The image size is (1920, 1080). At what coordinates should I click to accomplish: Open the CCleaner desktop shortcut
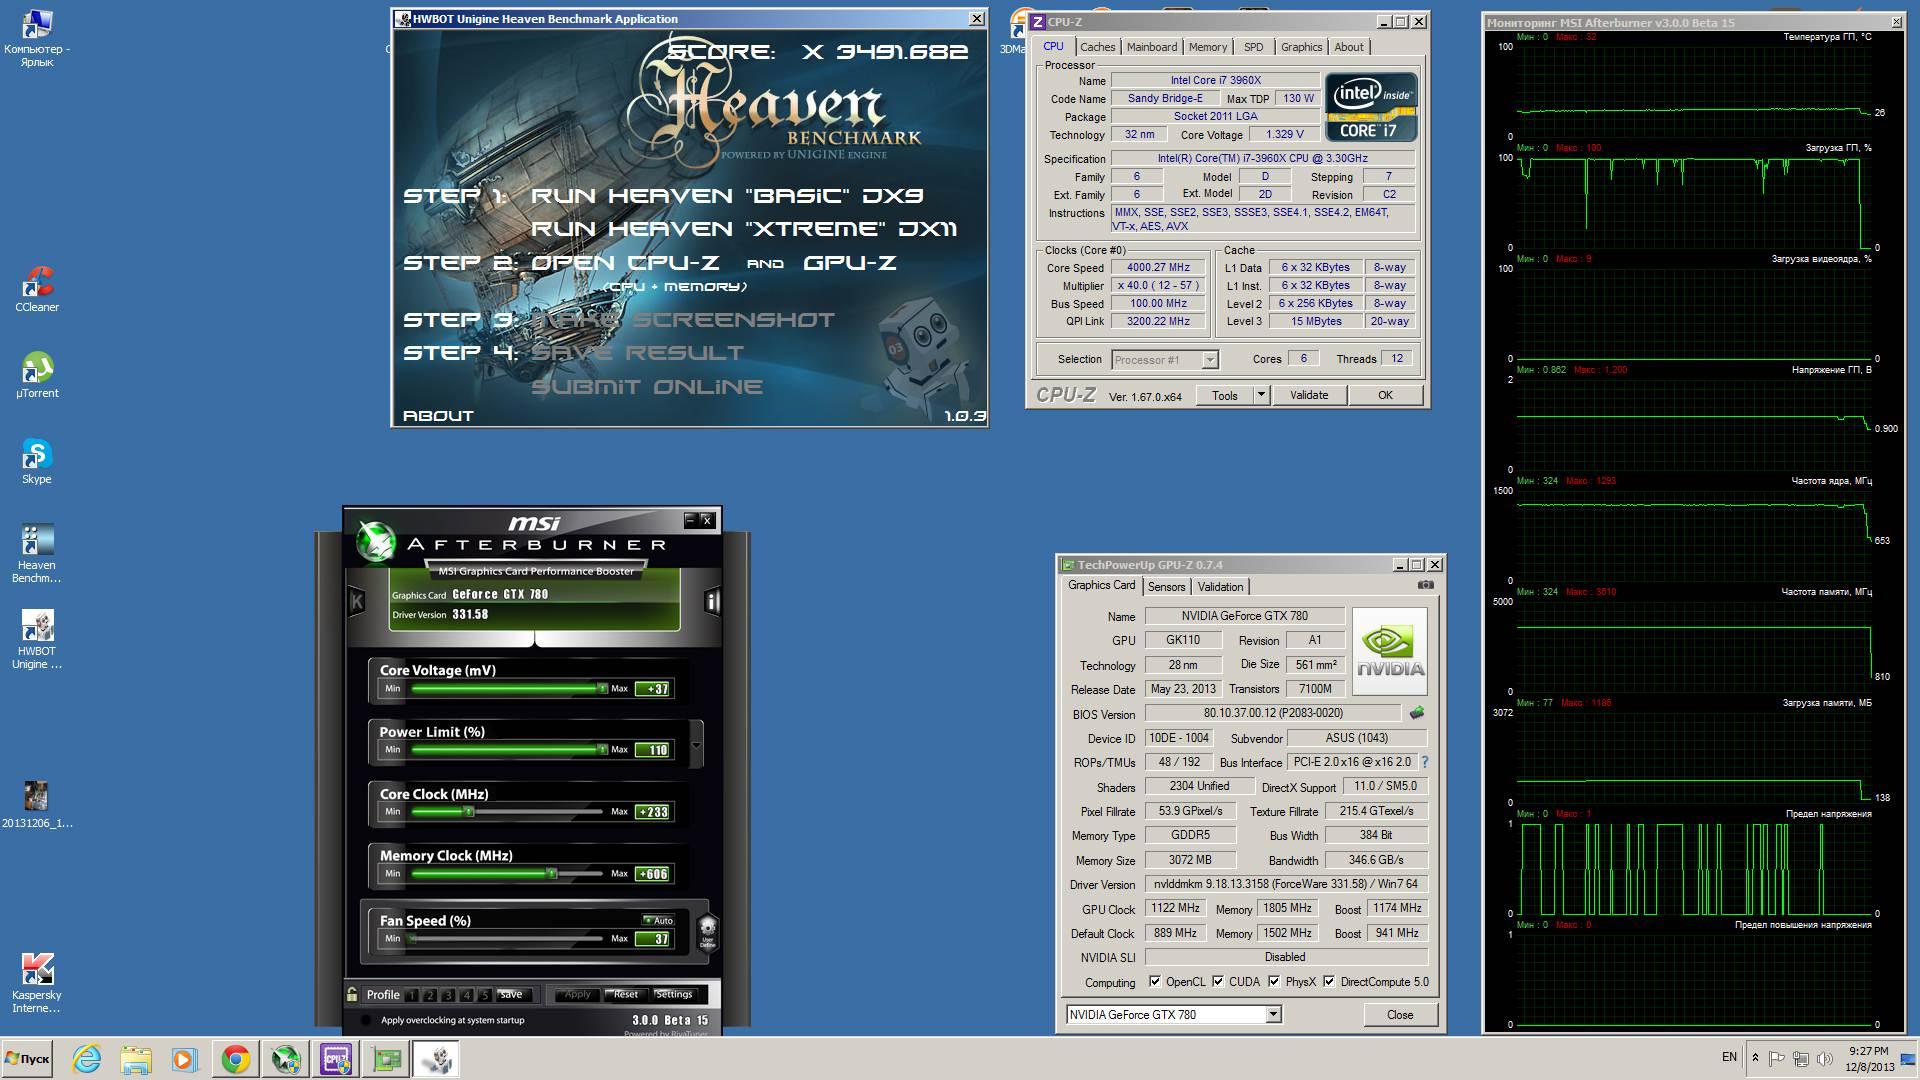(37, 289)
